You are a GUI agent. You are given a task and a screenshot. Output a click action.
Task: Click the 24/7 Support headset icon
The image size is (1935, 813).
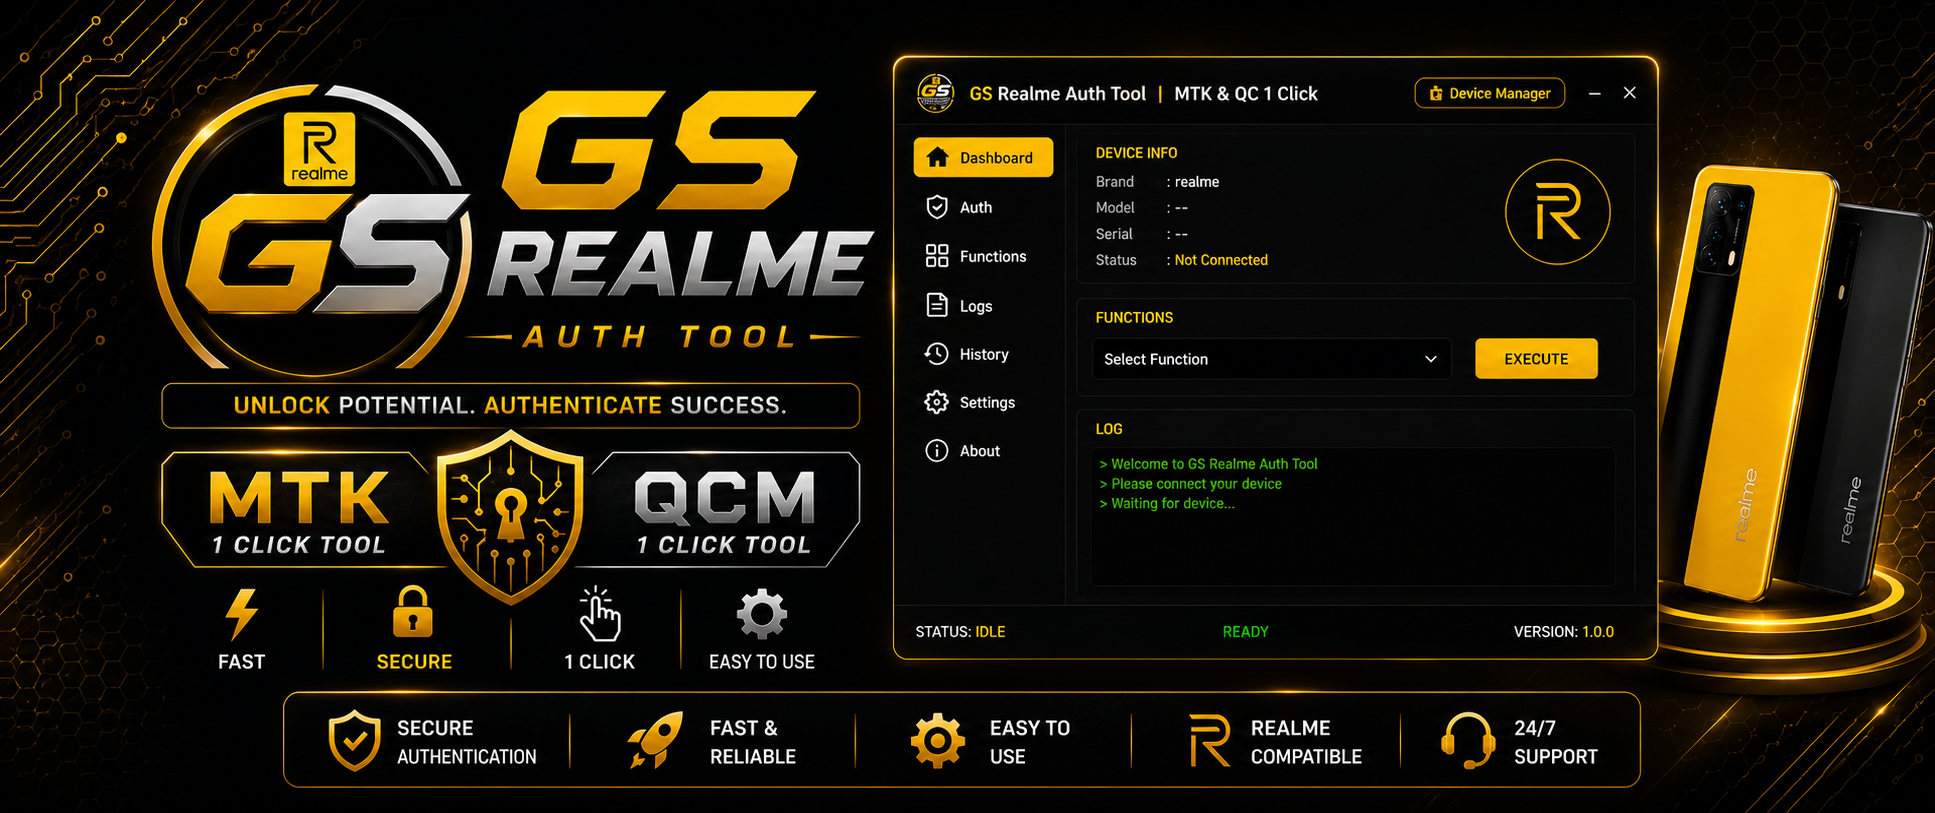[1468, 741]
